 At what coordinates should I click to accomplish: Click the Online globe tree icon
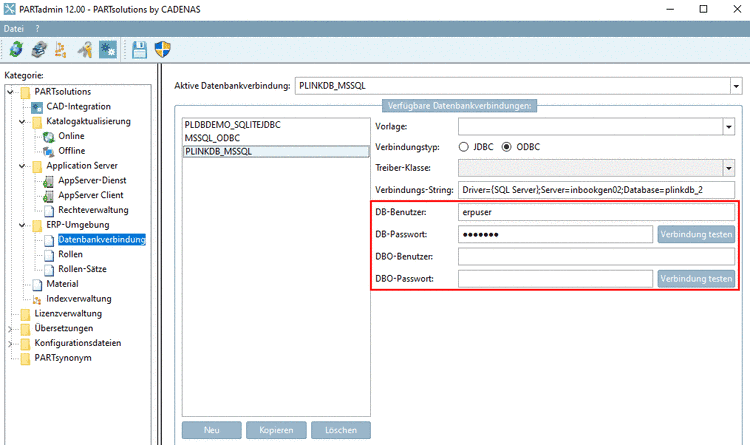(x=49, y=137)
